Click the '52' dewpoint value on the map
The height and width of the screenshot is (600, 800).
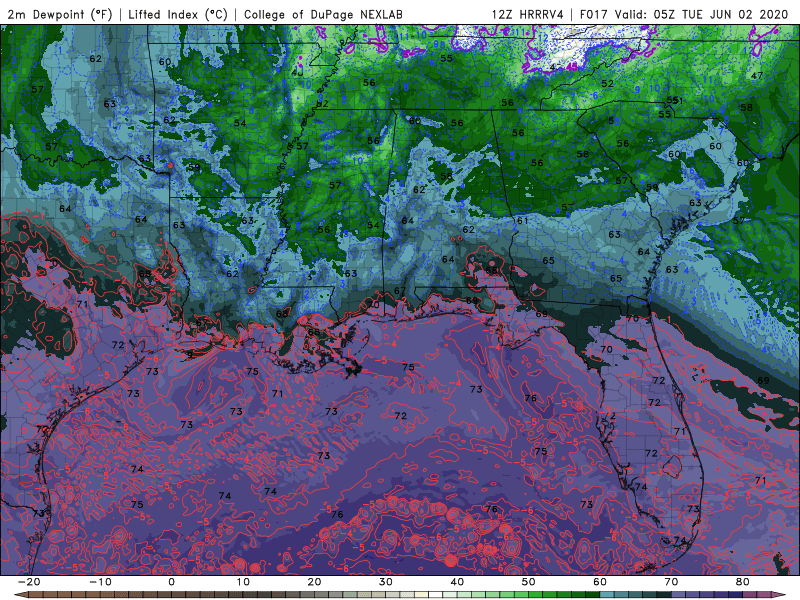607,84
